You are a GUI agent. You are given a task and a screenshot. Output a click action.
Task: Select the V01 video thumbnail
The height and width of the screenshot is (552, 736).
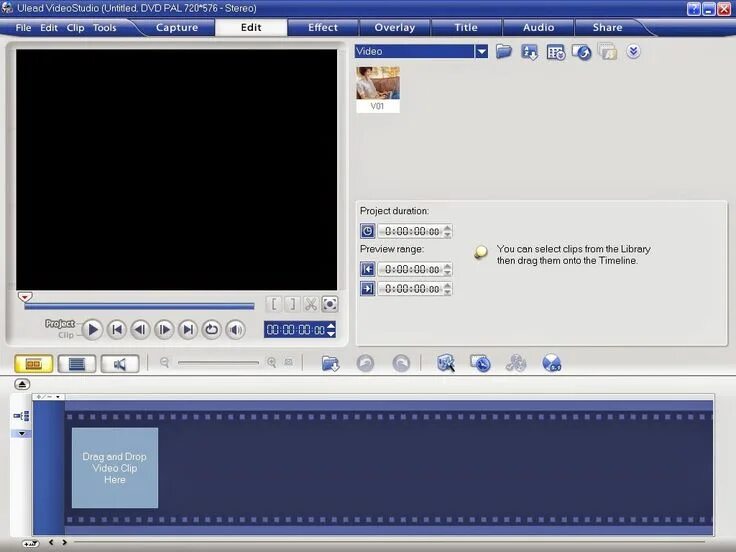[378, 89]
